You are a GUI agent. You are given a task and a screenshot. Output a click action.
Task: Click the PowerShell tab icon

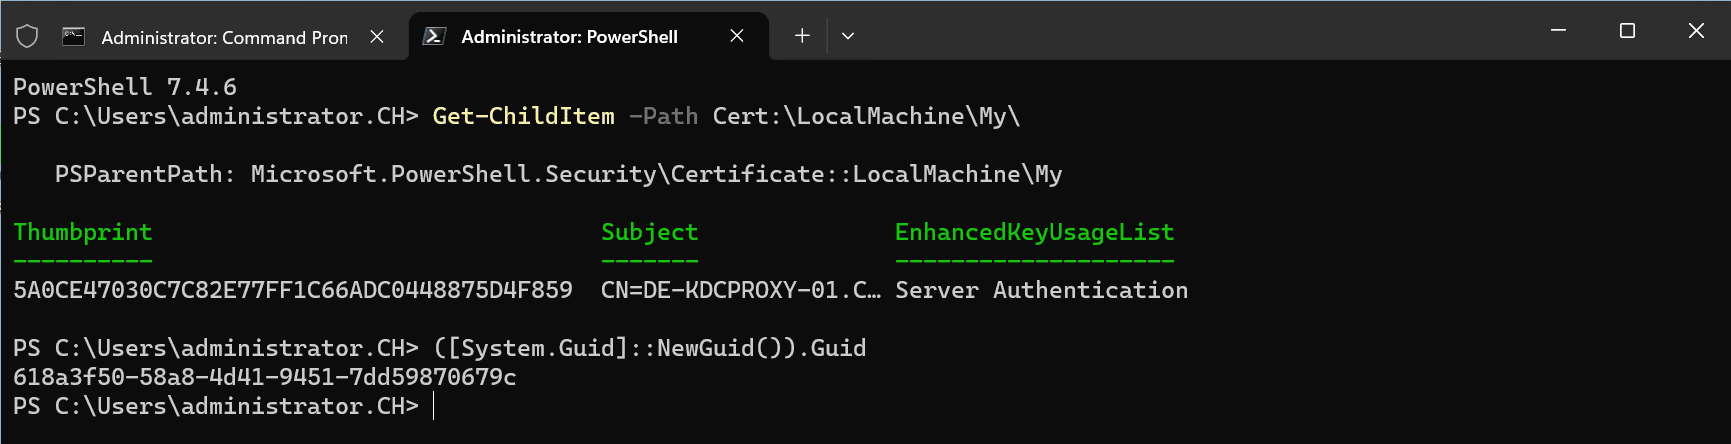[434, 37]
